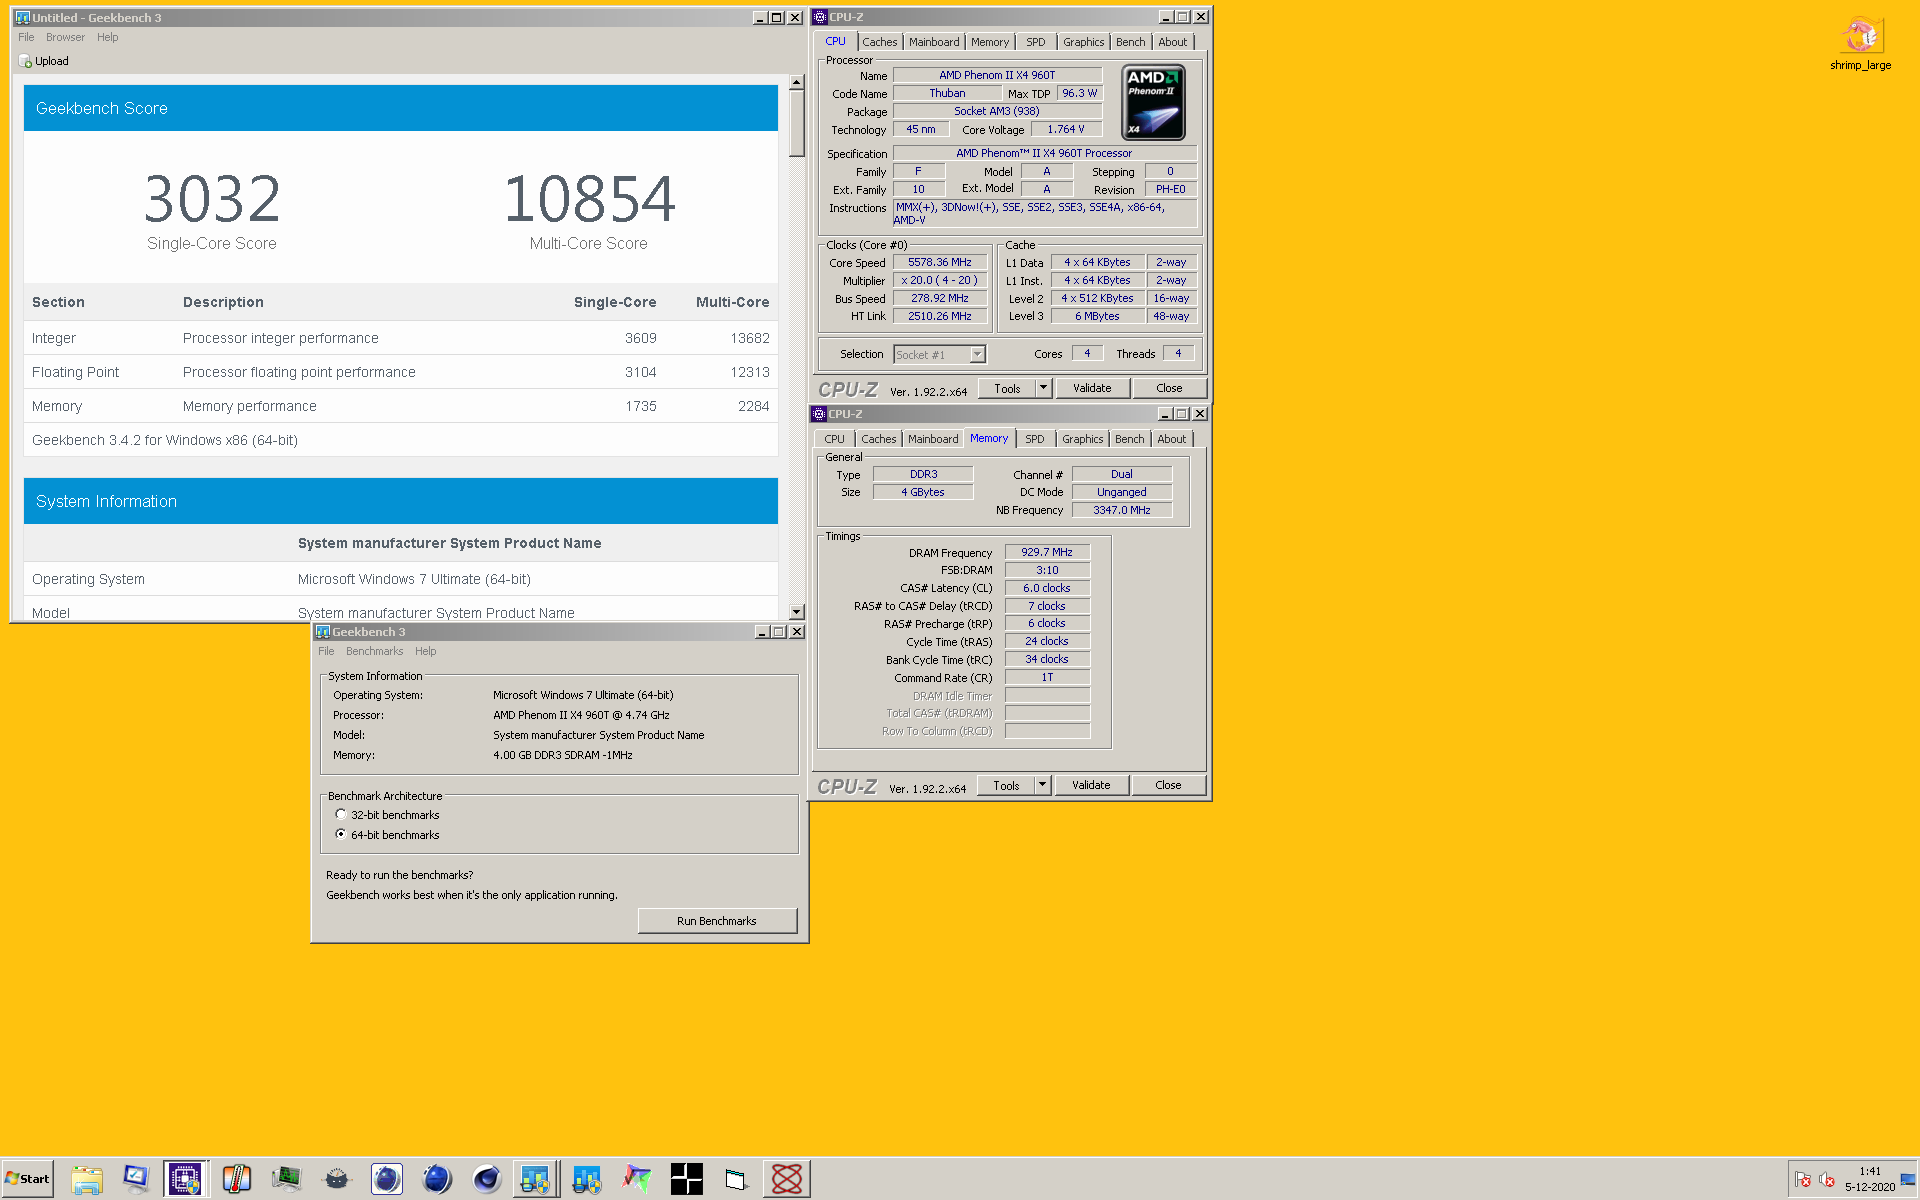
Task: Click the muted volume icon in system tray
Action: point(1827,1179)
